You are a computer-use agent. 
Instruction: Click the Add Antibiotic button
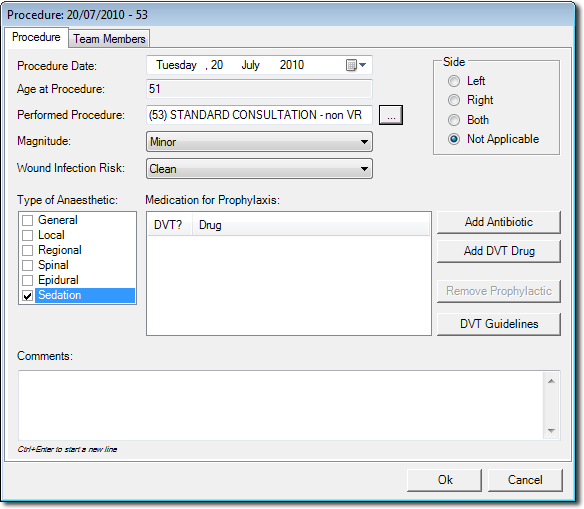point(499,222)
